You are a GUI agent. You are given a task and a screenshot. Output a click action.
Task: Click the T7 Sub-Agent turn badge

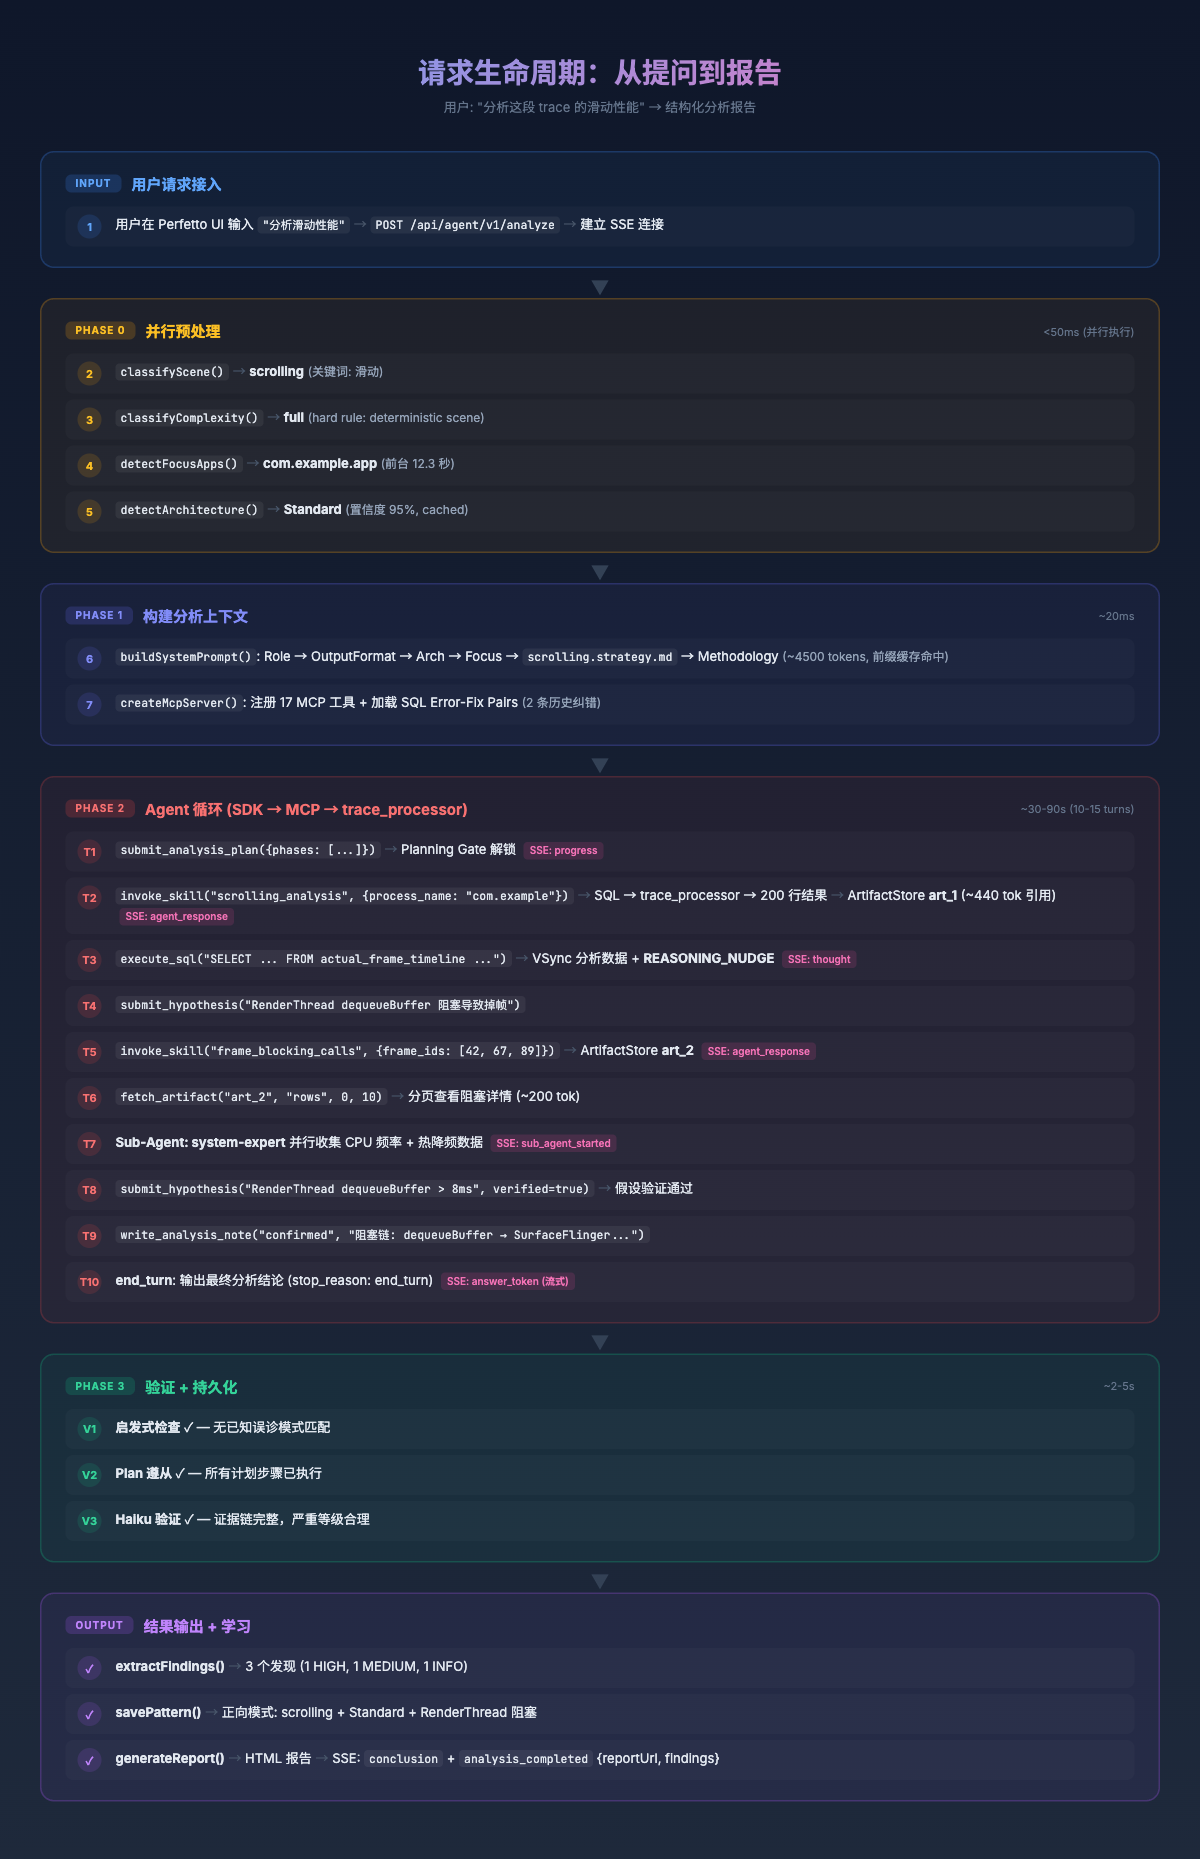(x=89, y=1143)
